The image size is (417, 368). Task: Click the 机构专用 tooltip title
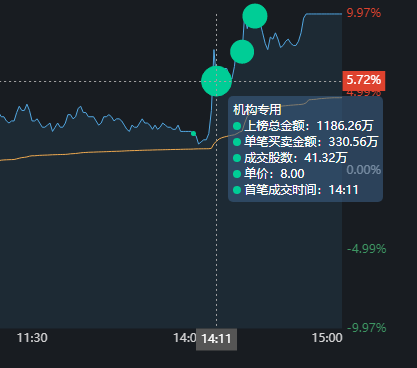(x=257, y=110)
